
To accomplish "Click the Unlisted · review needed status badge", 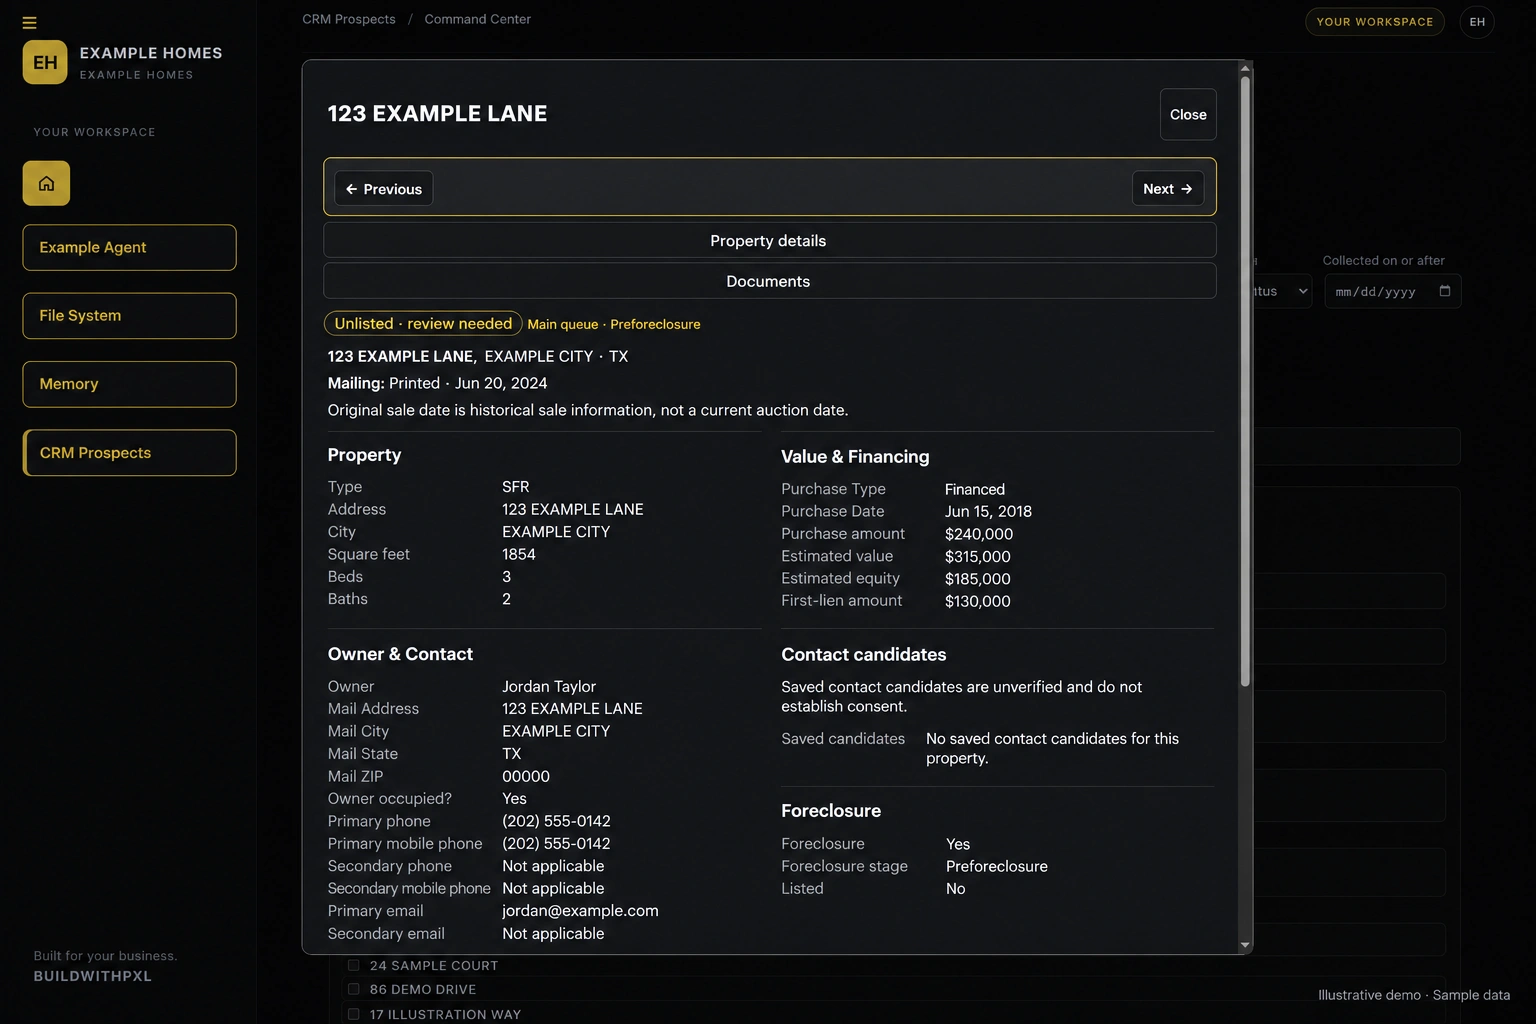I will (423, 323).
